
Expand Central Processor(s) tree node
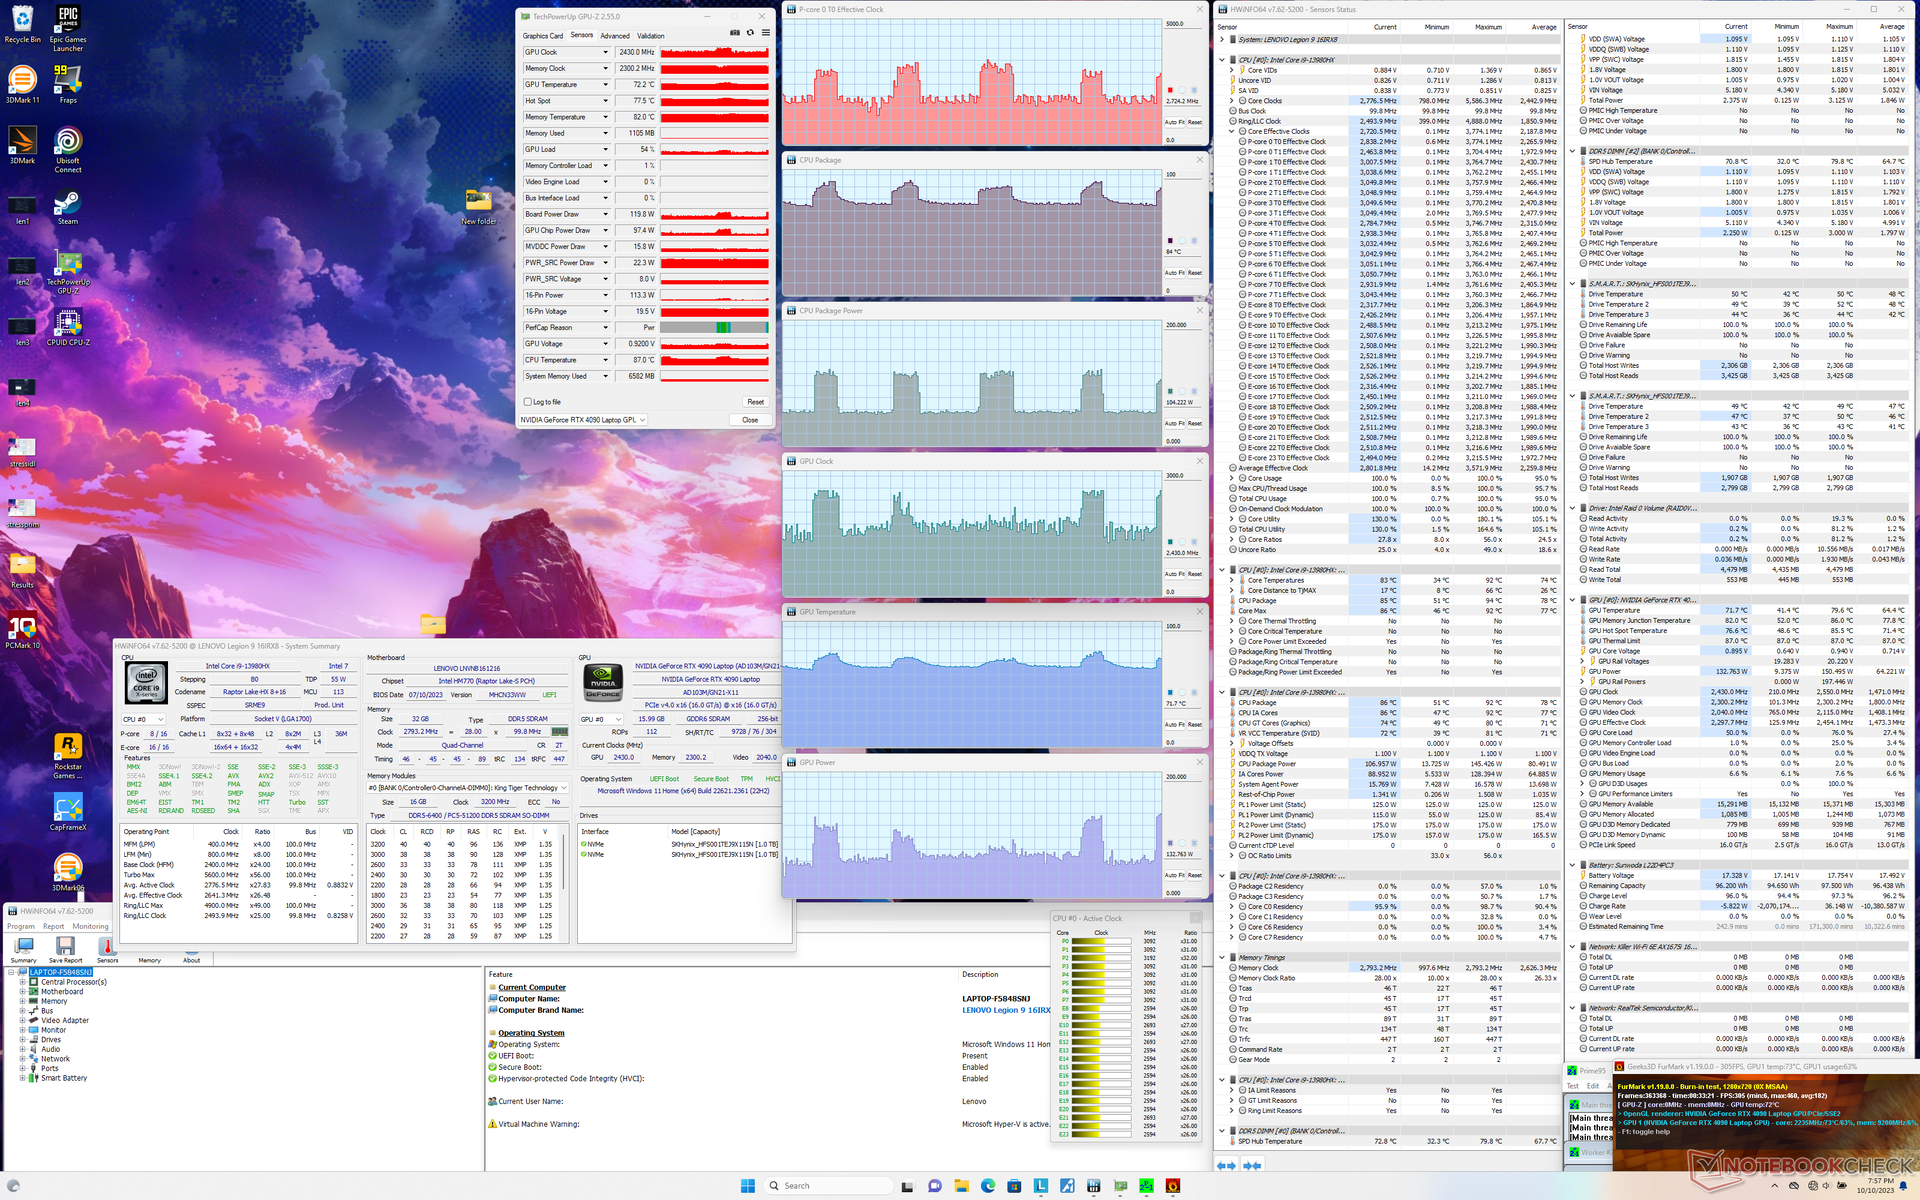click(x=22, y=982)
